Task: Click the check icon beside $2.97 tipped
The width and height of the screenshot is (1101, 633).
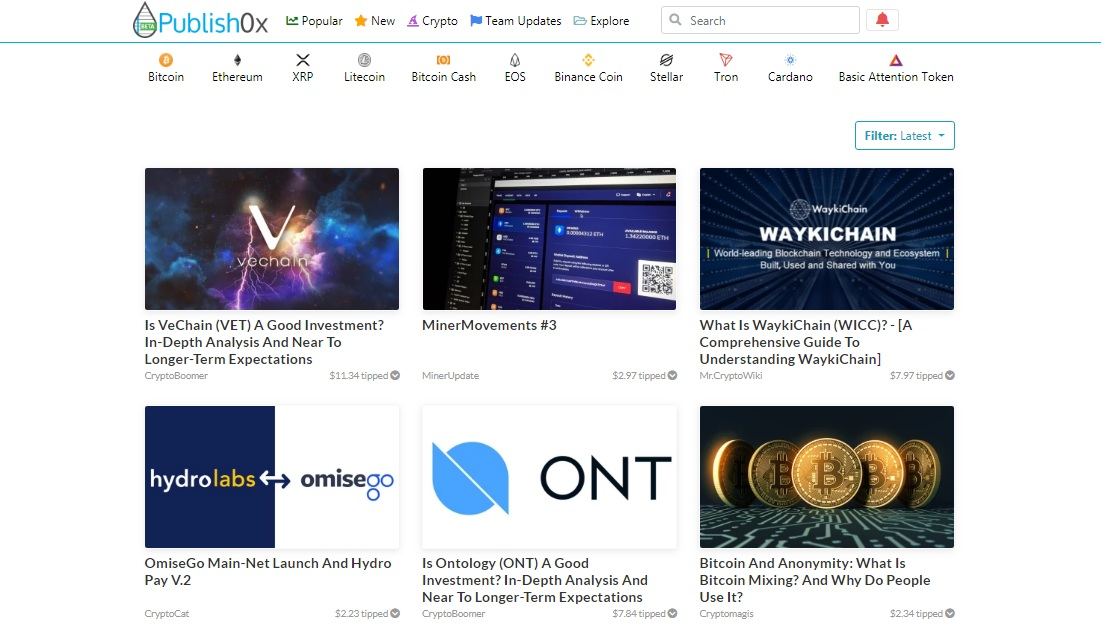Action: coord(673,376)
